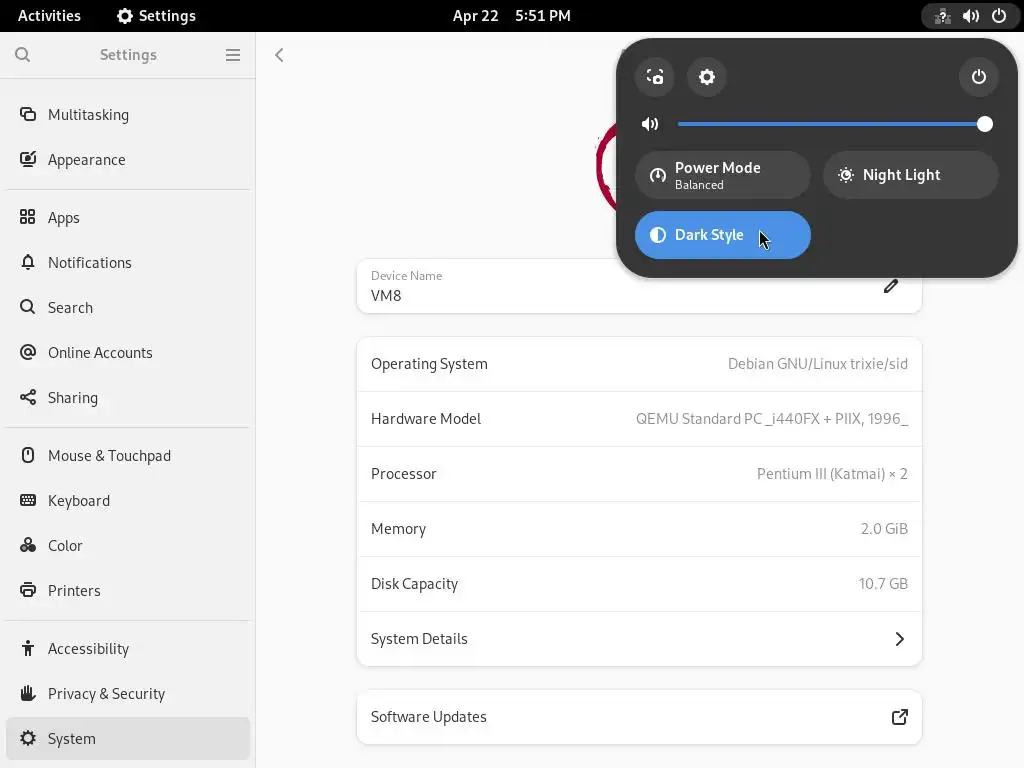
Task: Go back using the left chevron
Action: (280, 55)
